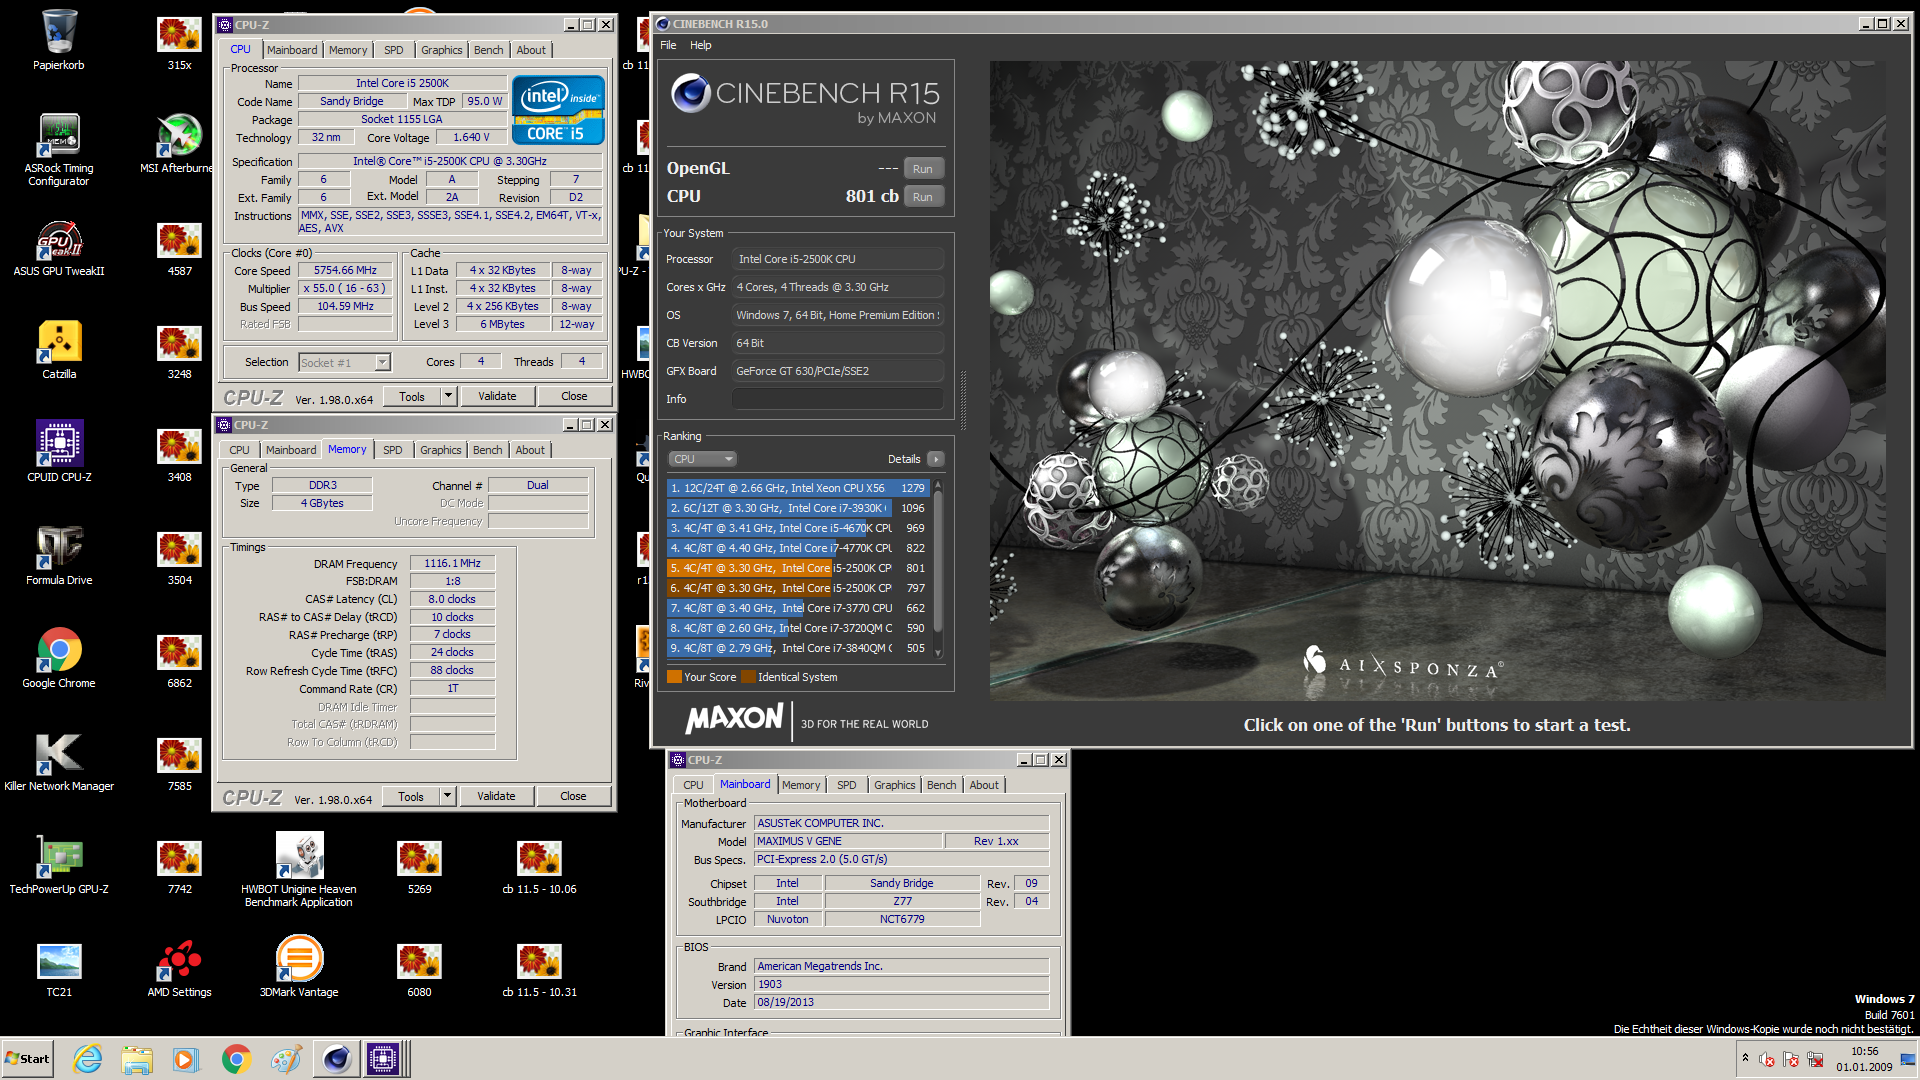Switch to SPD tab in top CPU-Z window
Screen dimensions: 1920x1080
tap(394, 50)
